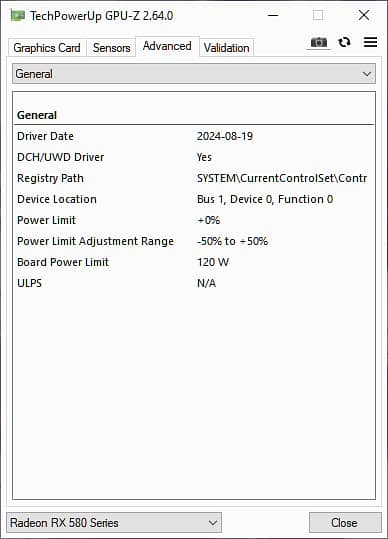Click the bold General section header
The height and width of the screenshot is (539, 388).
pos(37,115)
